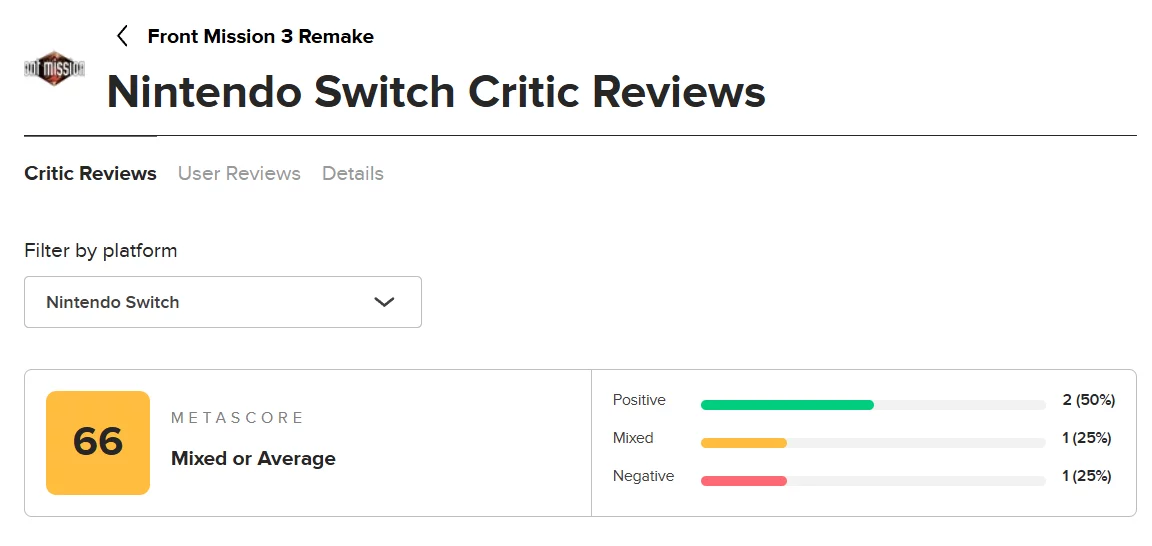The width and height of the screenshot is (1152, 546).
Task: Click the Mixed 1 (25%) count
Action: pos(1088,438)
